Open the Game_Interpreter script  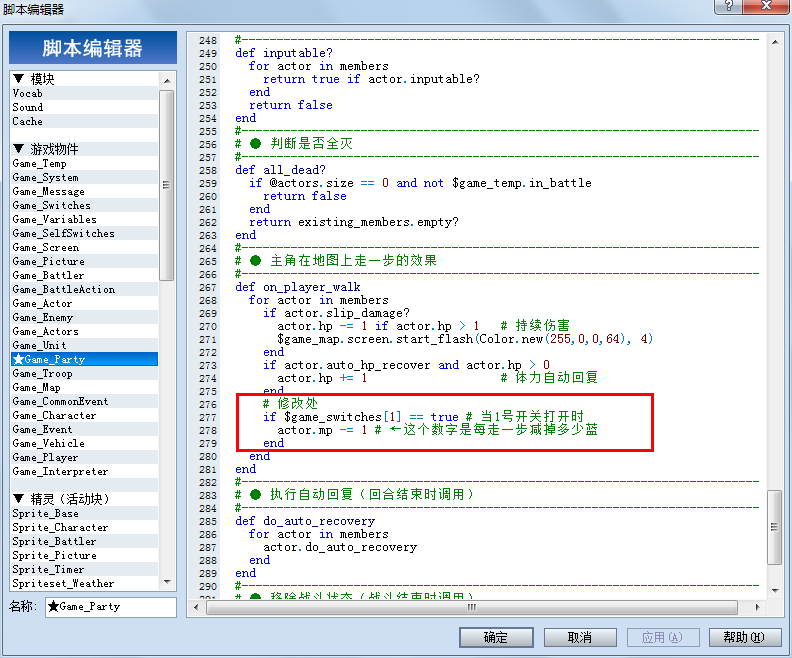click(84, 472)
